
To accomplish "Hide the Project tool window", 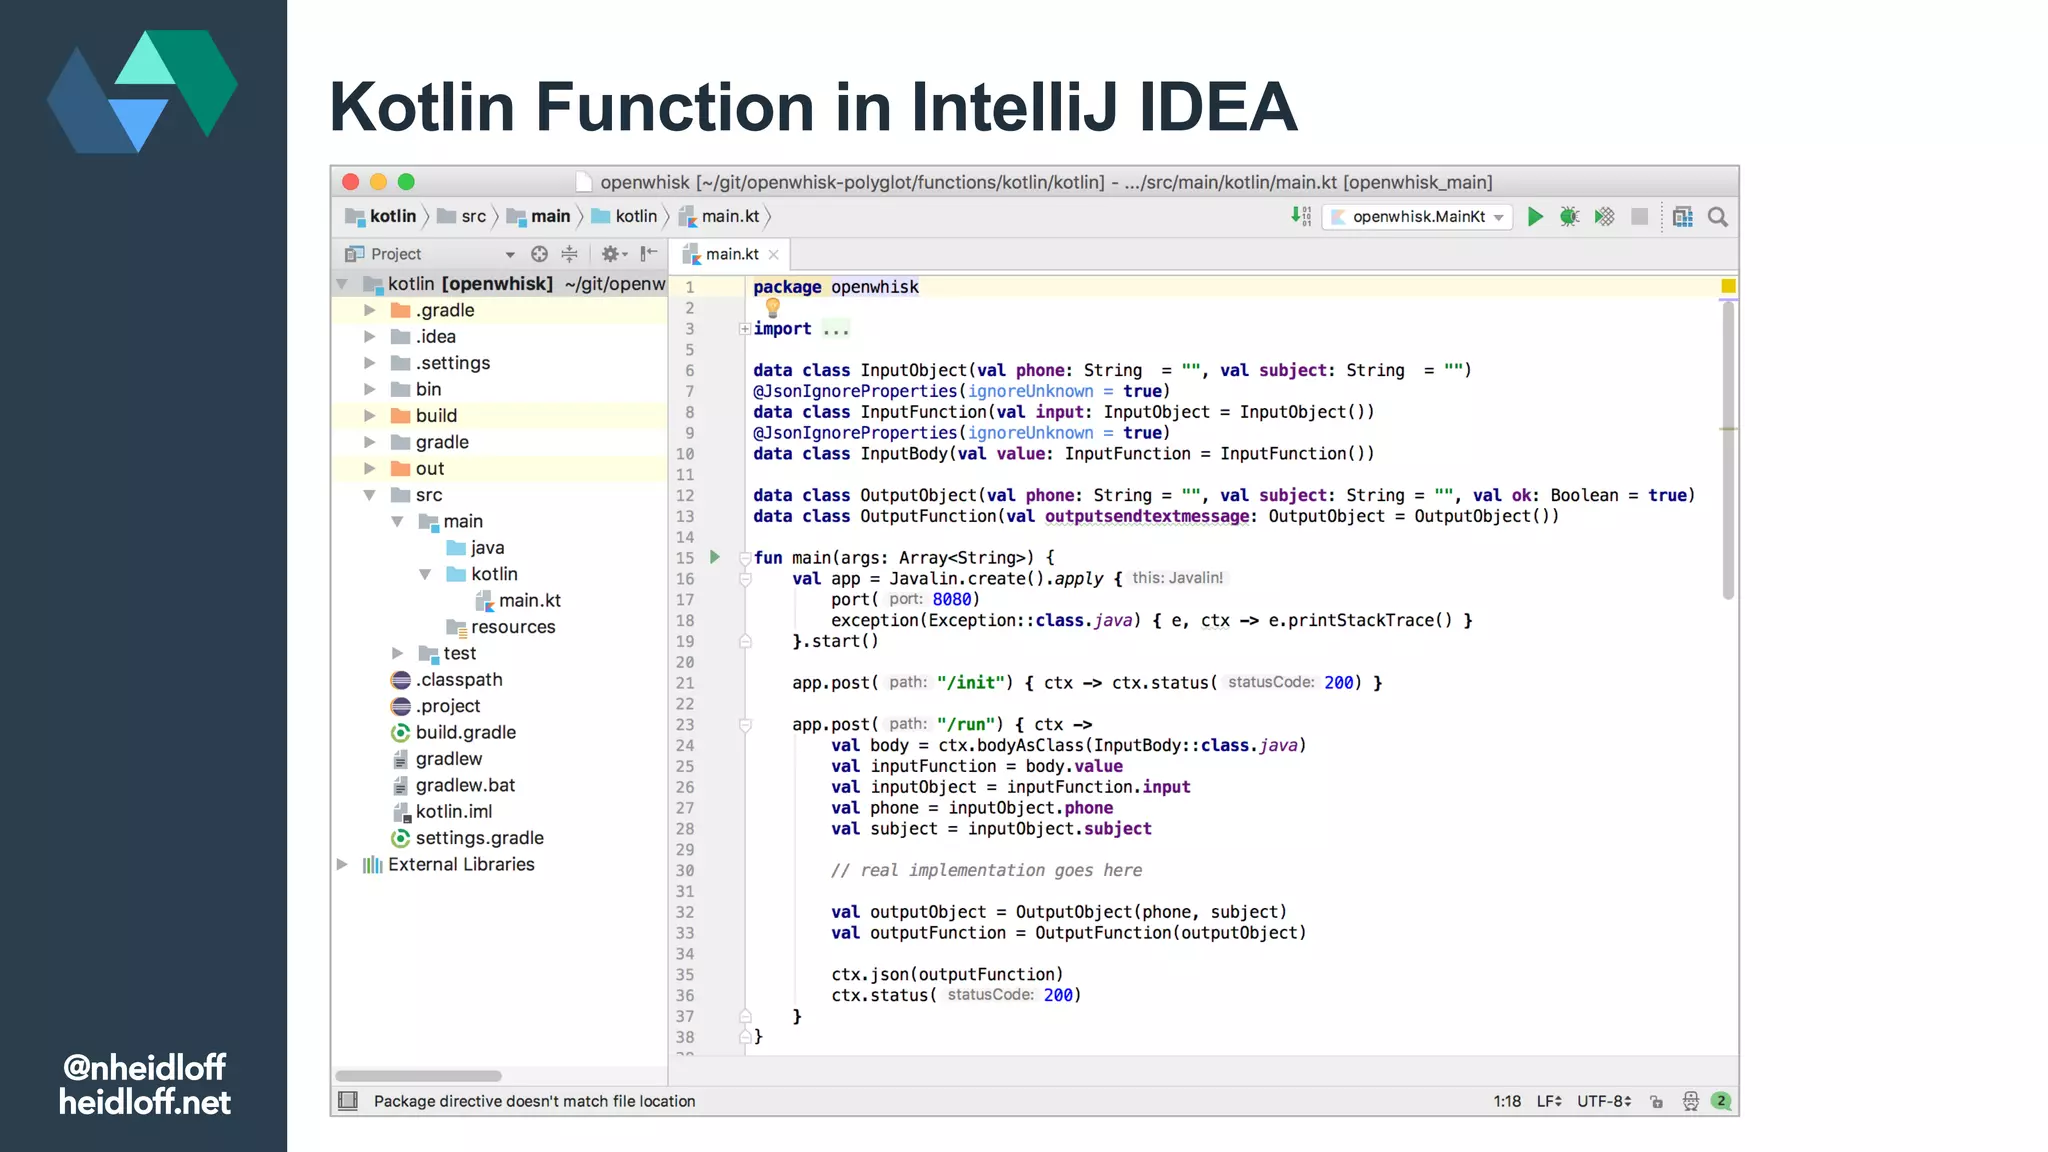I will [x=649, y=254].
